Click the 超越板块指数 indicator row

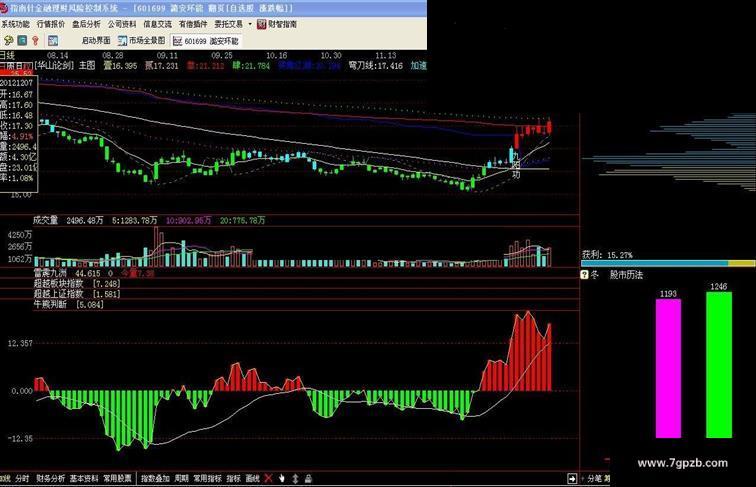coord(77,284)
